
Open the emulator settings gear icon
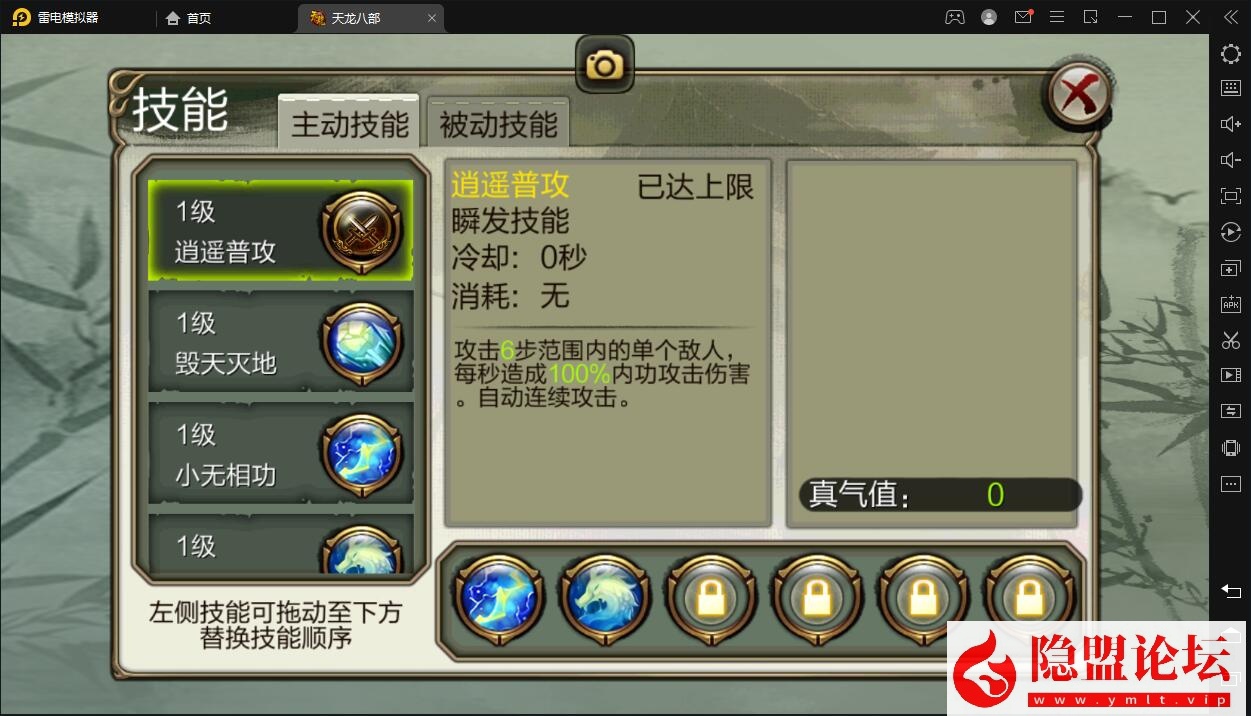tap(1231, 54)
